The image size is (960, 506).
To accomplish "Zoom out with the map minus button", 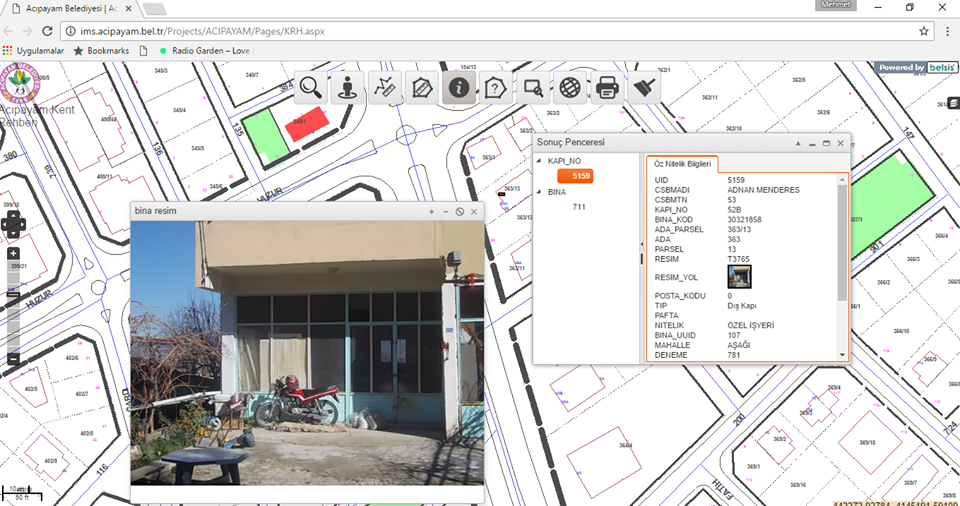I will (13, 359).
